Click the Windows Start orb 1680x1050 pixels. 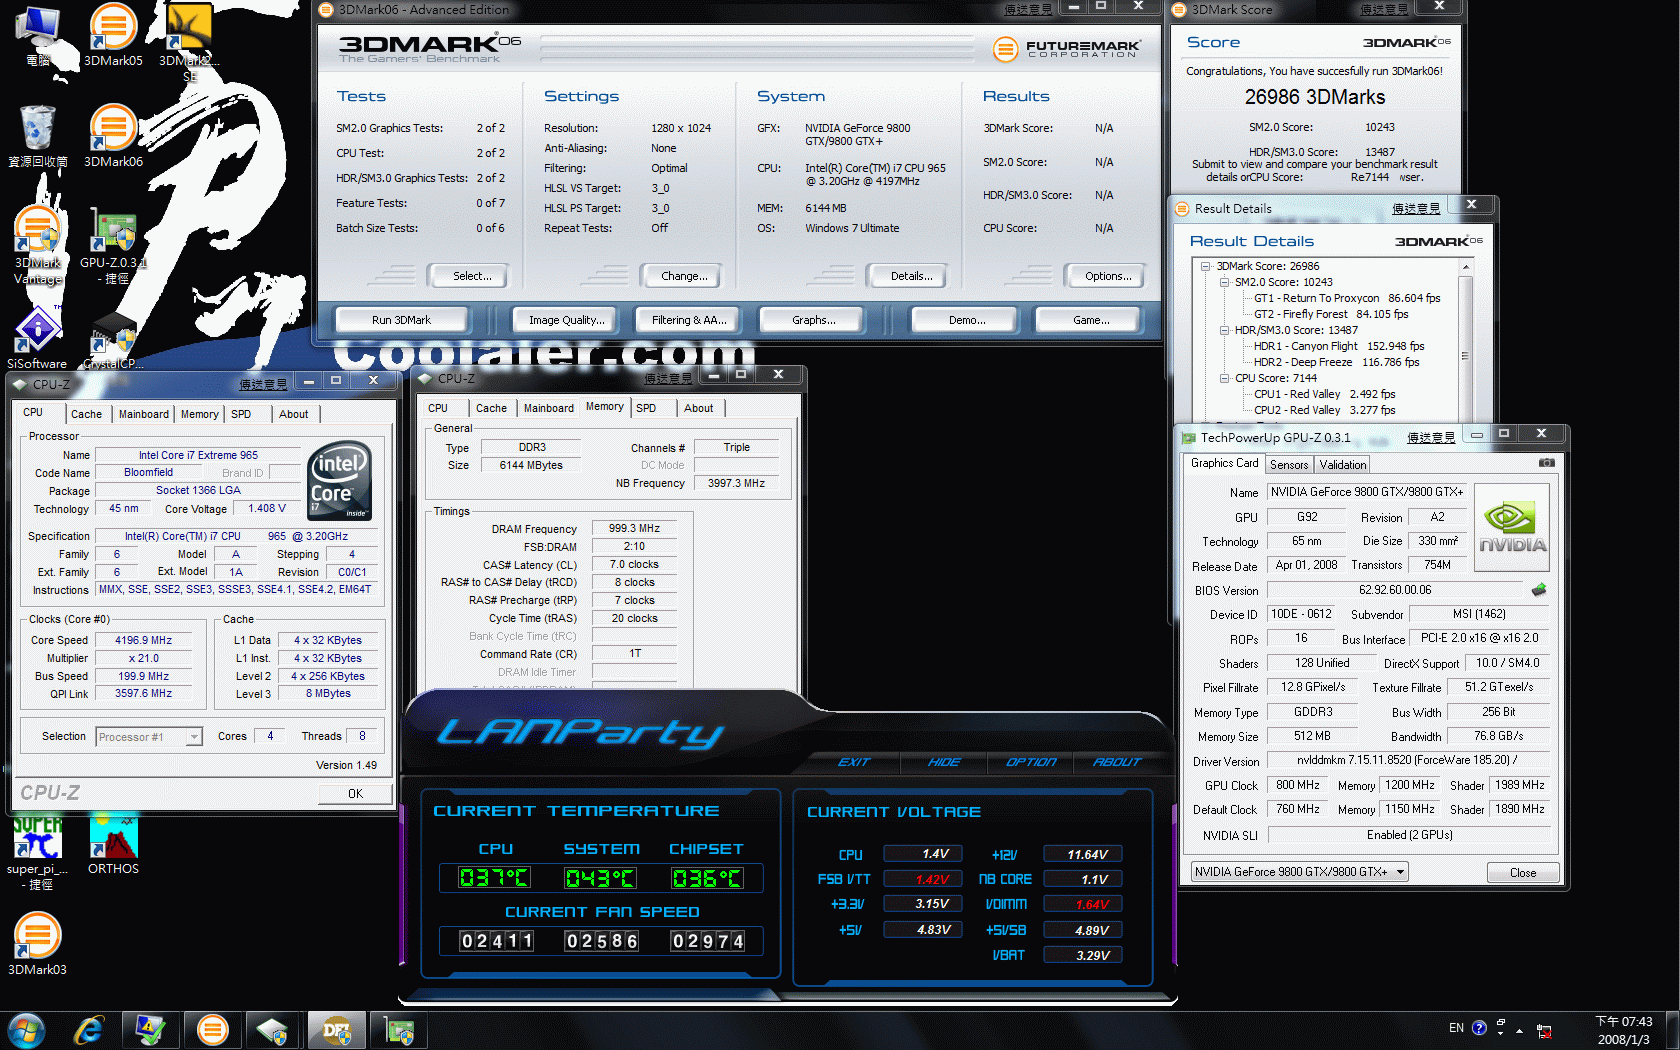click(x=26, y=1030)
